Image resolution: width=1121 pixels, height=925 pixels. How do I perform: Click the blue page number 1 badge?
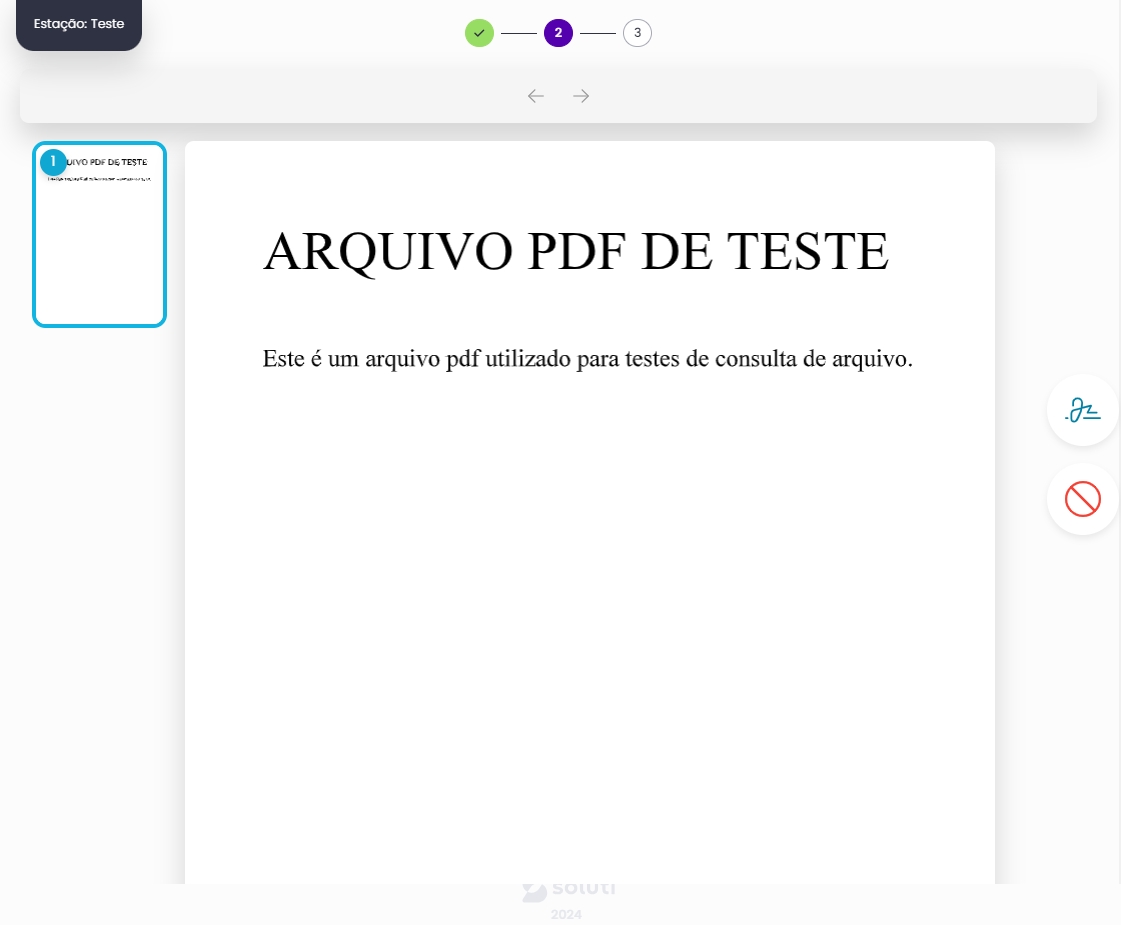pos(53,162)
